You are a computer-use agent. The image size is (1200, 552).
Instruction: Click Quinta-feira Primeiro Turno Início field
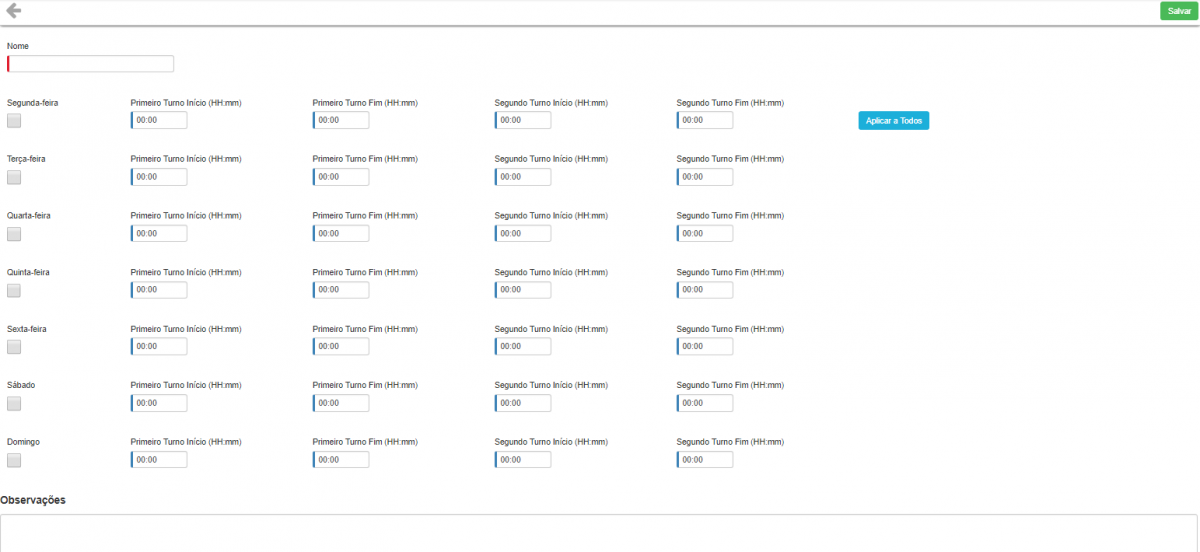(159, 290)
